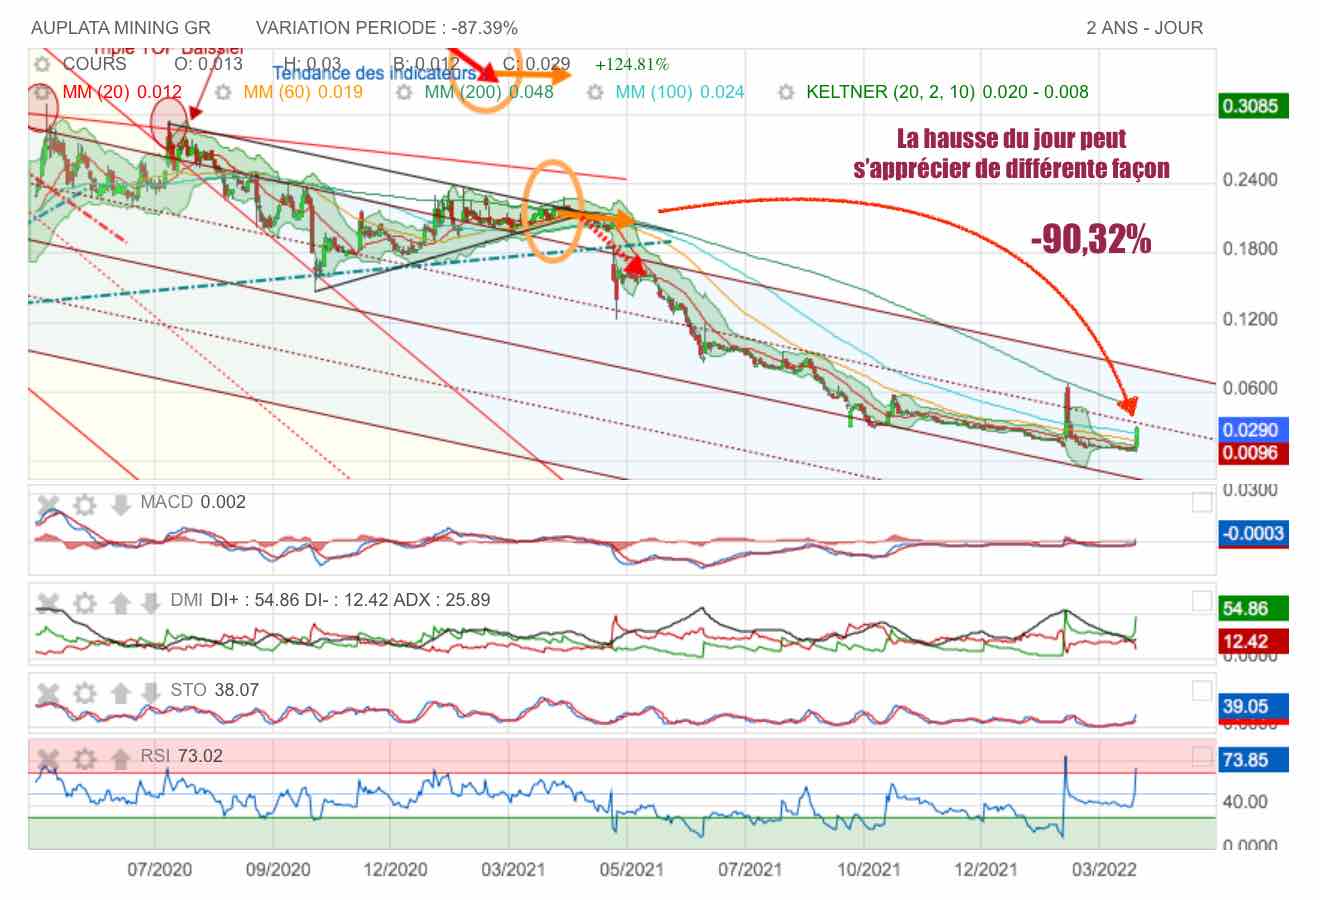1320x900 pixels.
Task: Click the blue 73.85 RSI value tag
Action: pos(1253,760)
